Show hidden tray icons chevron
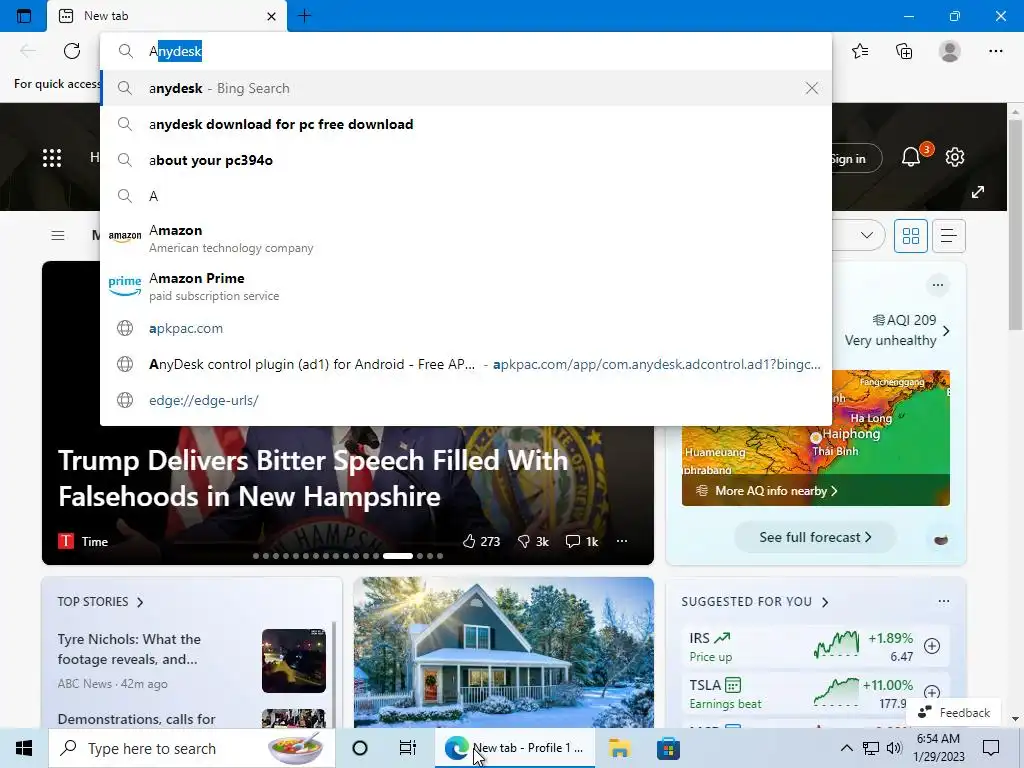Image resolution: width=1024 pixels, height=768 pixels. [846, 748]
